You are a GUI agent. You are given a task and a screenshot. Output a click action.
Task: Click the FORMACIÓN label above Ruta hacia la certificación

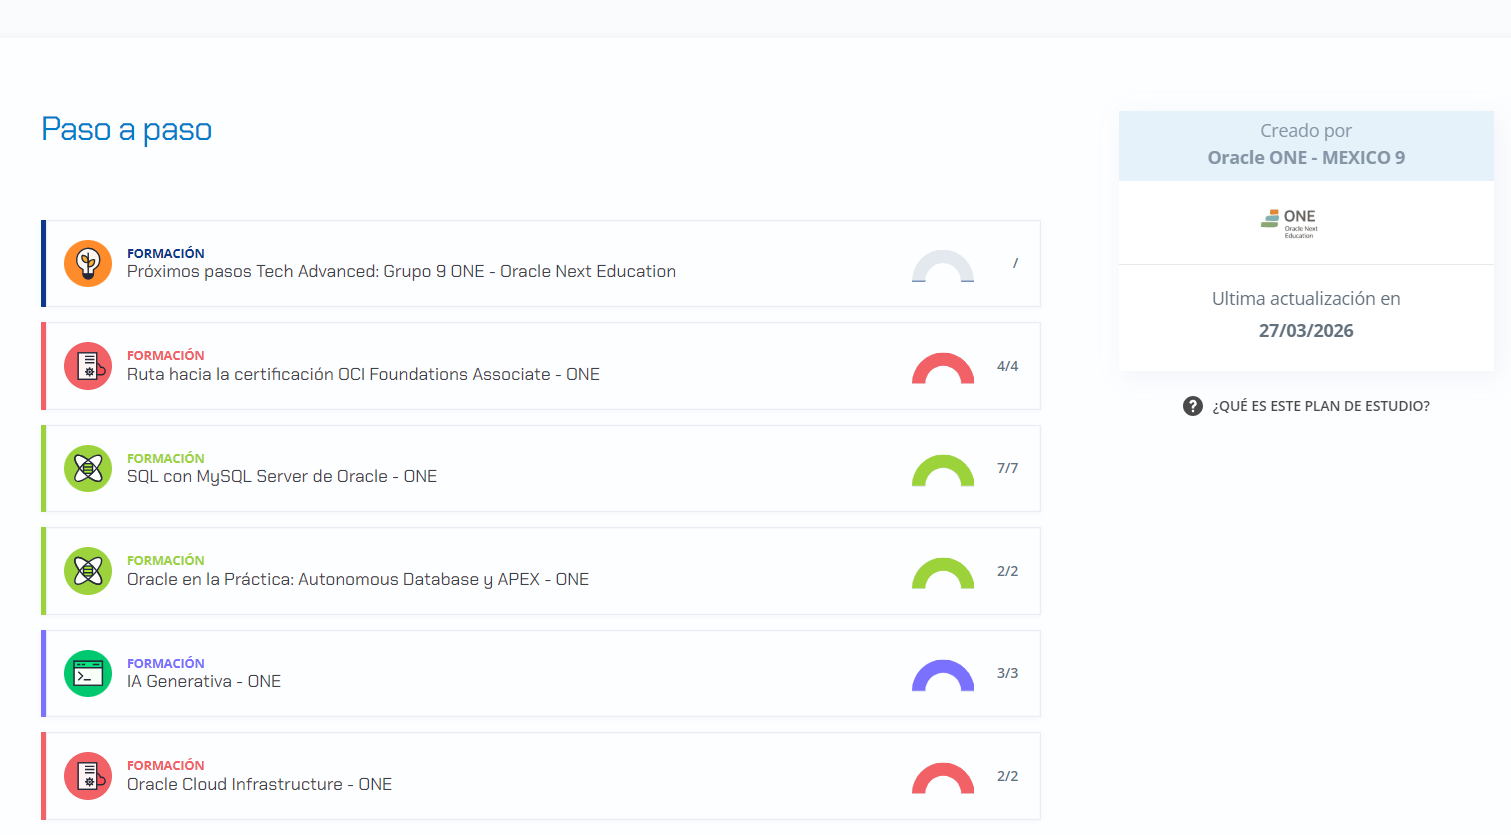click(166, 356)
